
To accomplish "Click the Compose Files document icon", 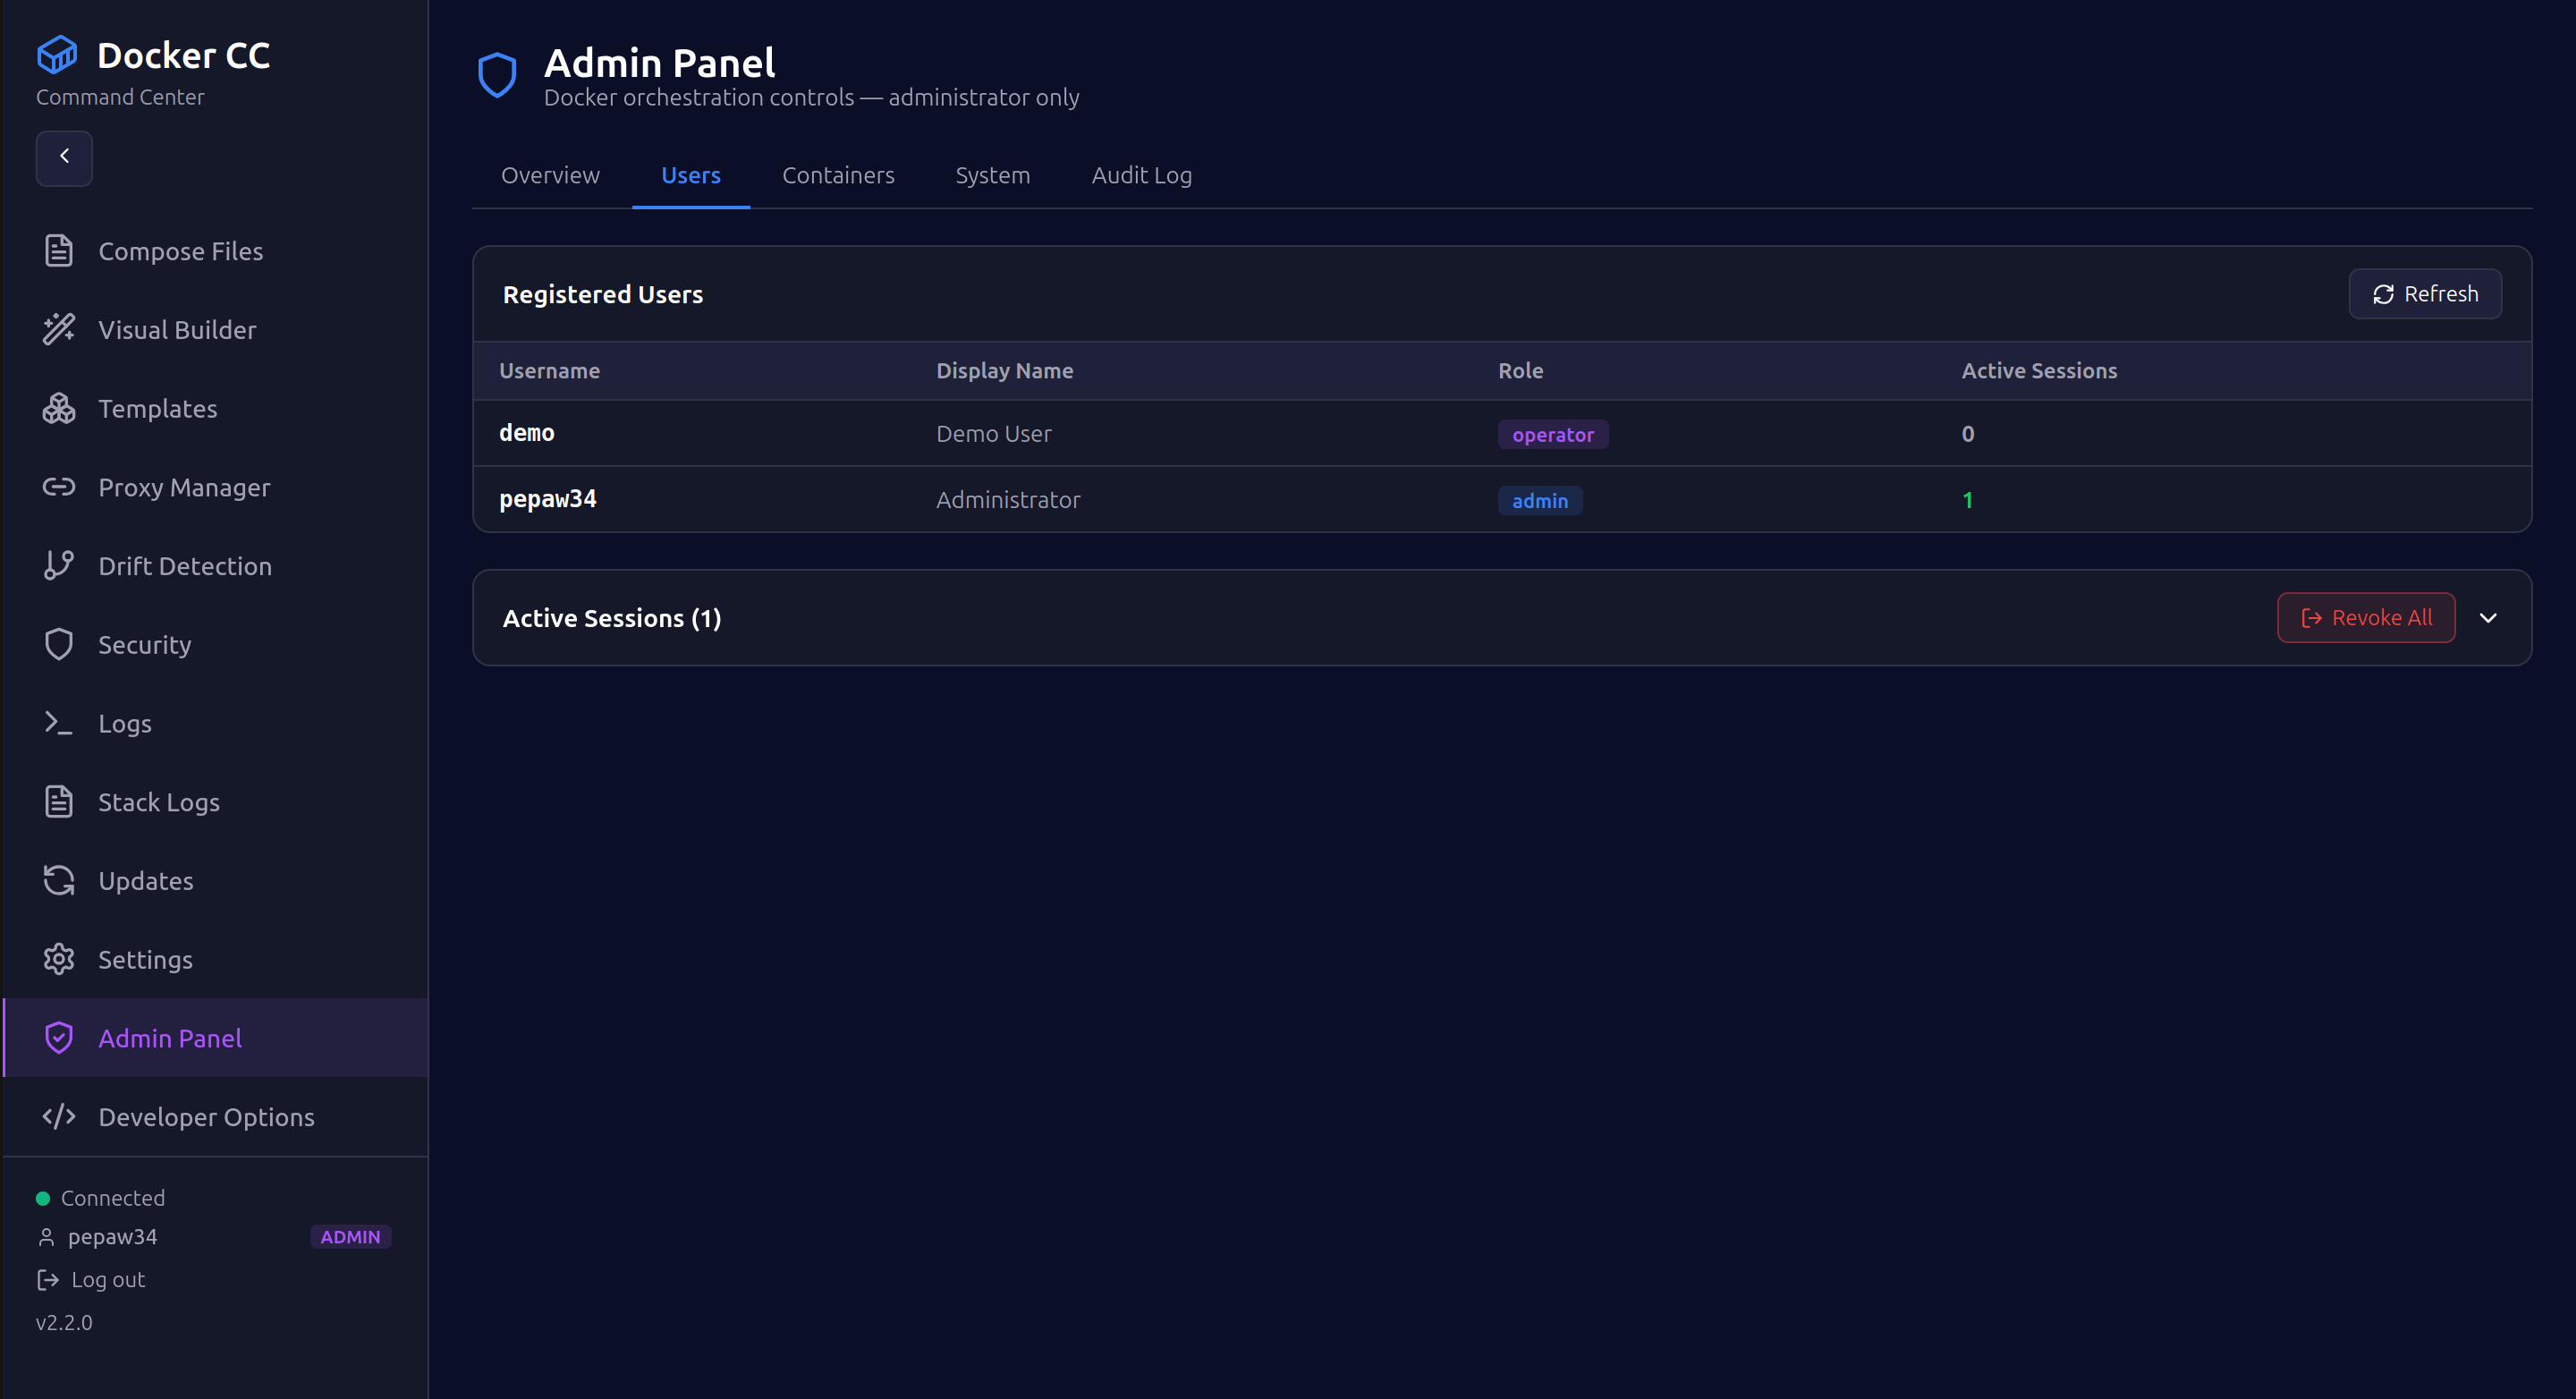I will click(x=59, y=251).
